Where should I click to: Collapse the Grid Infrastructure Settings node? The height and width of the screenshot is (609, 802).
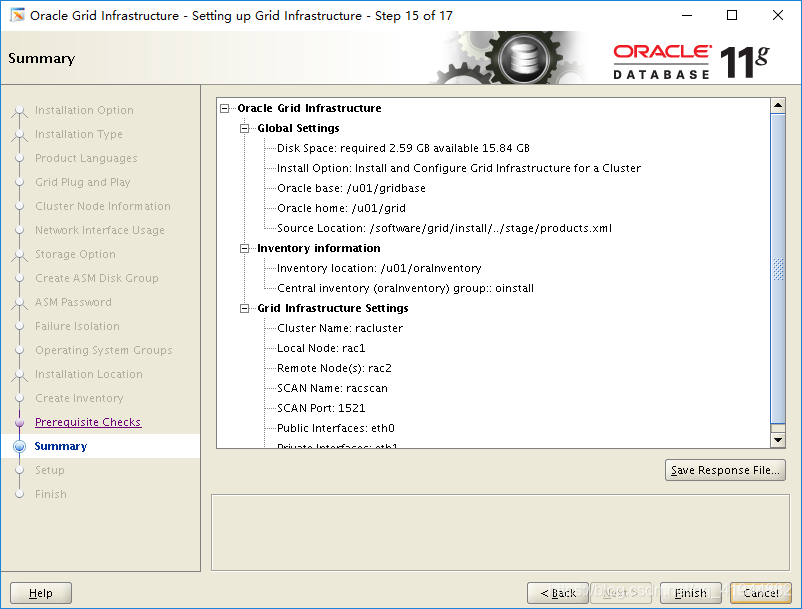[244, 308]
